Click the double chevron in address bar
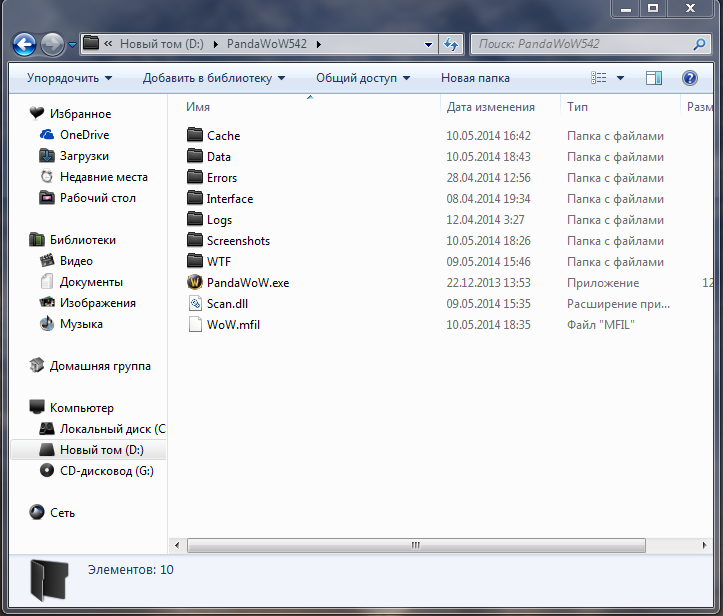Viewport: 723px width, 616px height. click(x=108, y=44)
